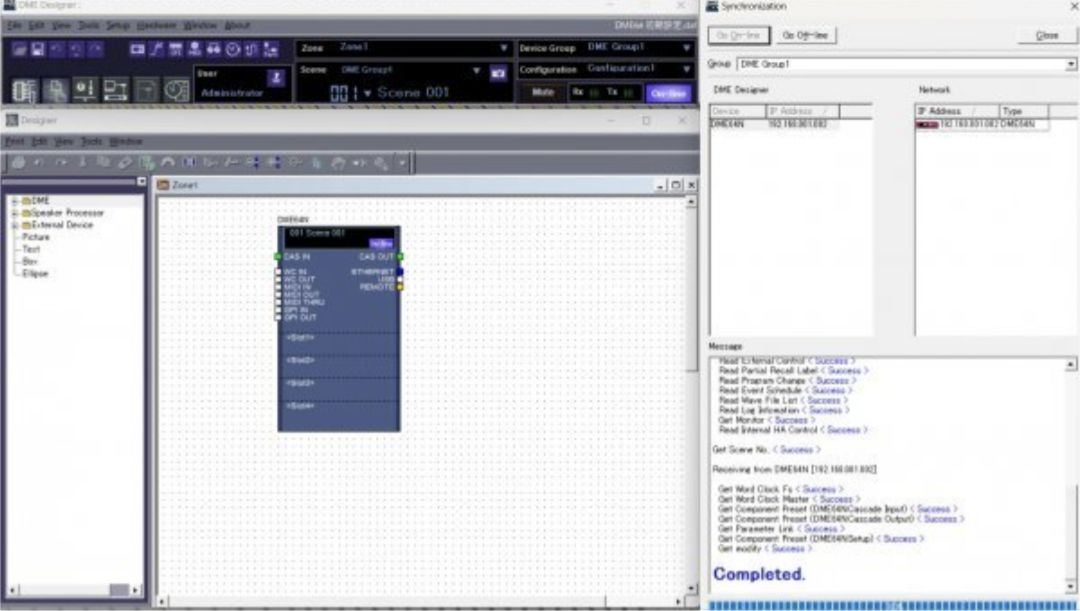The width and height of the screenshot is (1080, 611).
Task: Open the About menu
Action: (237, 25)
